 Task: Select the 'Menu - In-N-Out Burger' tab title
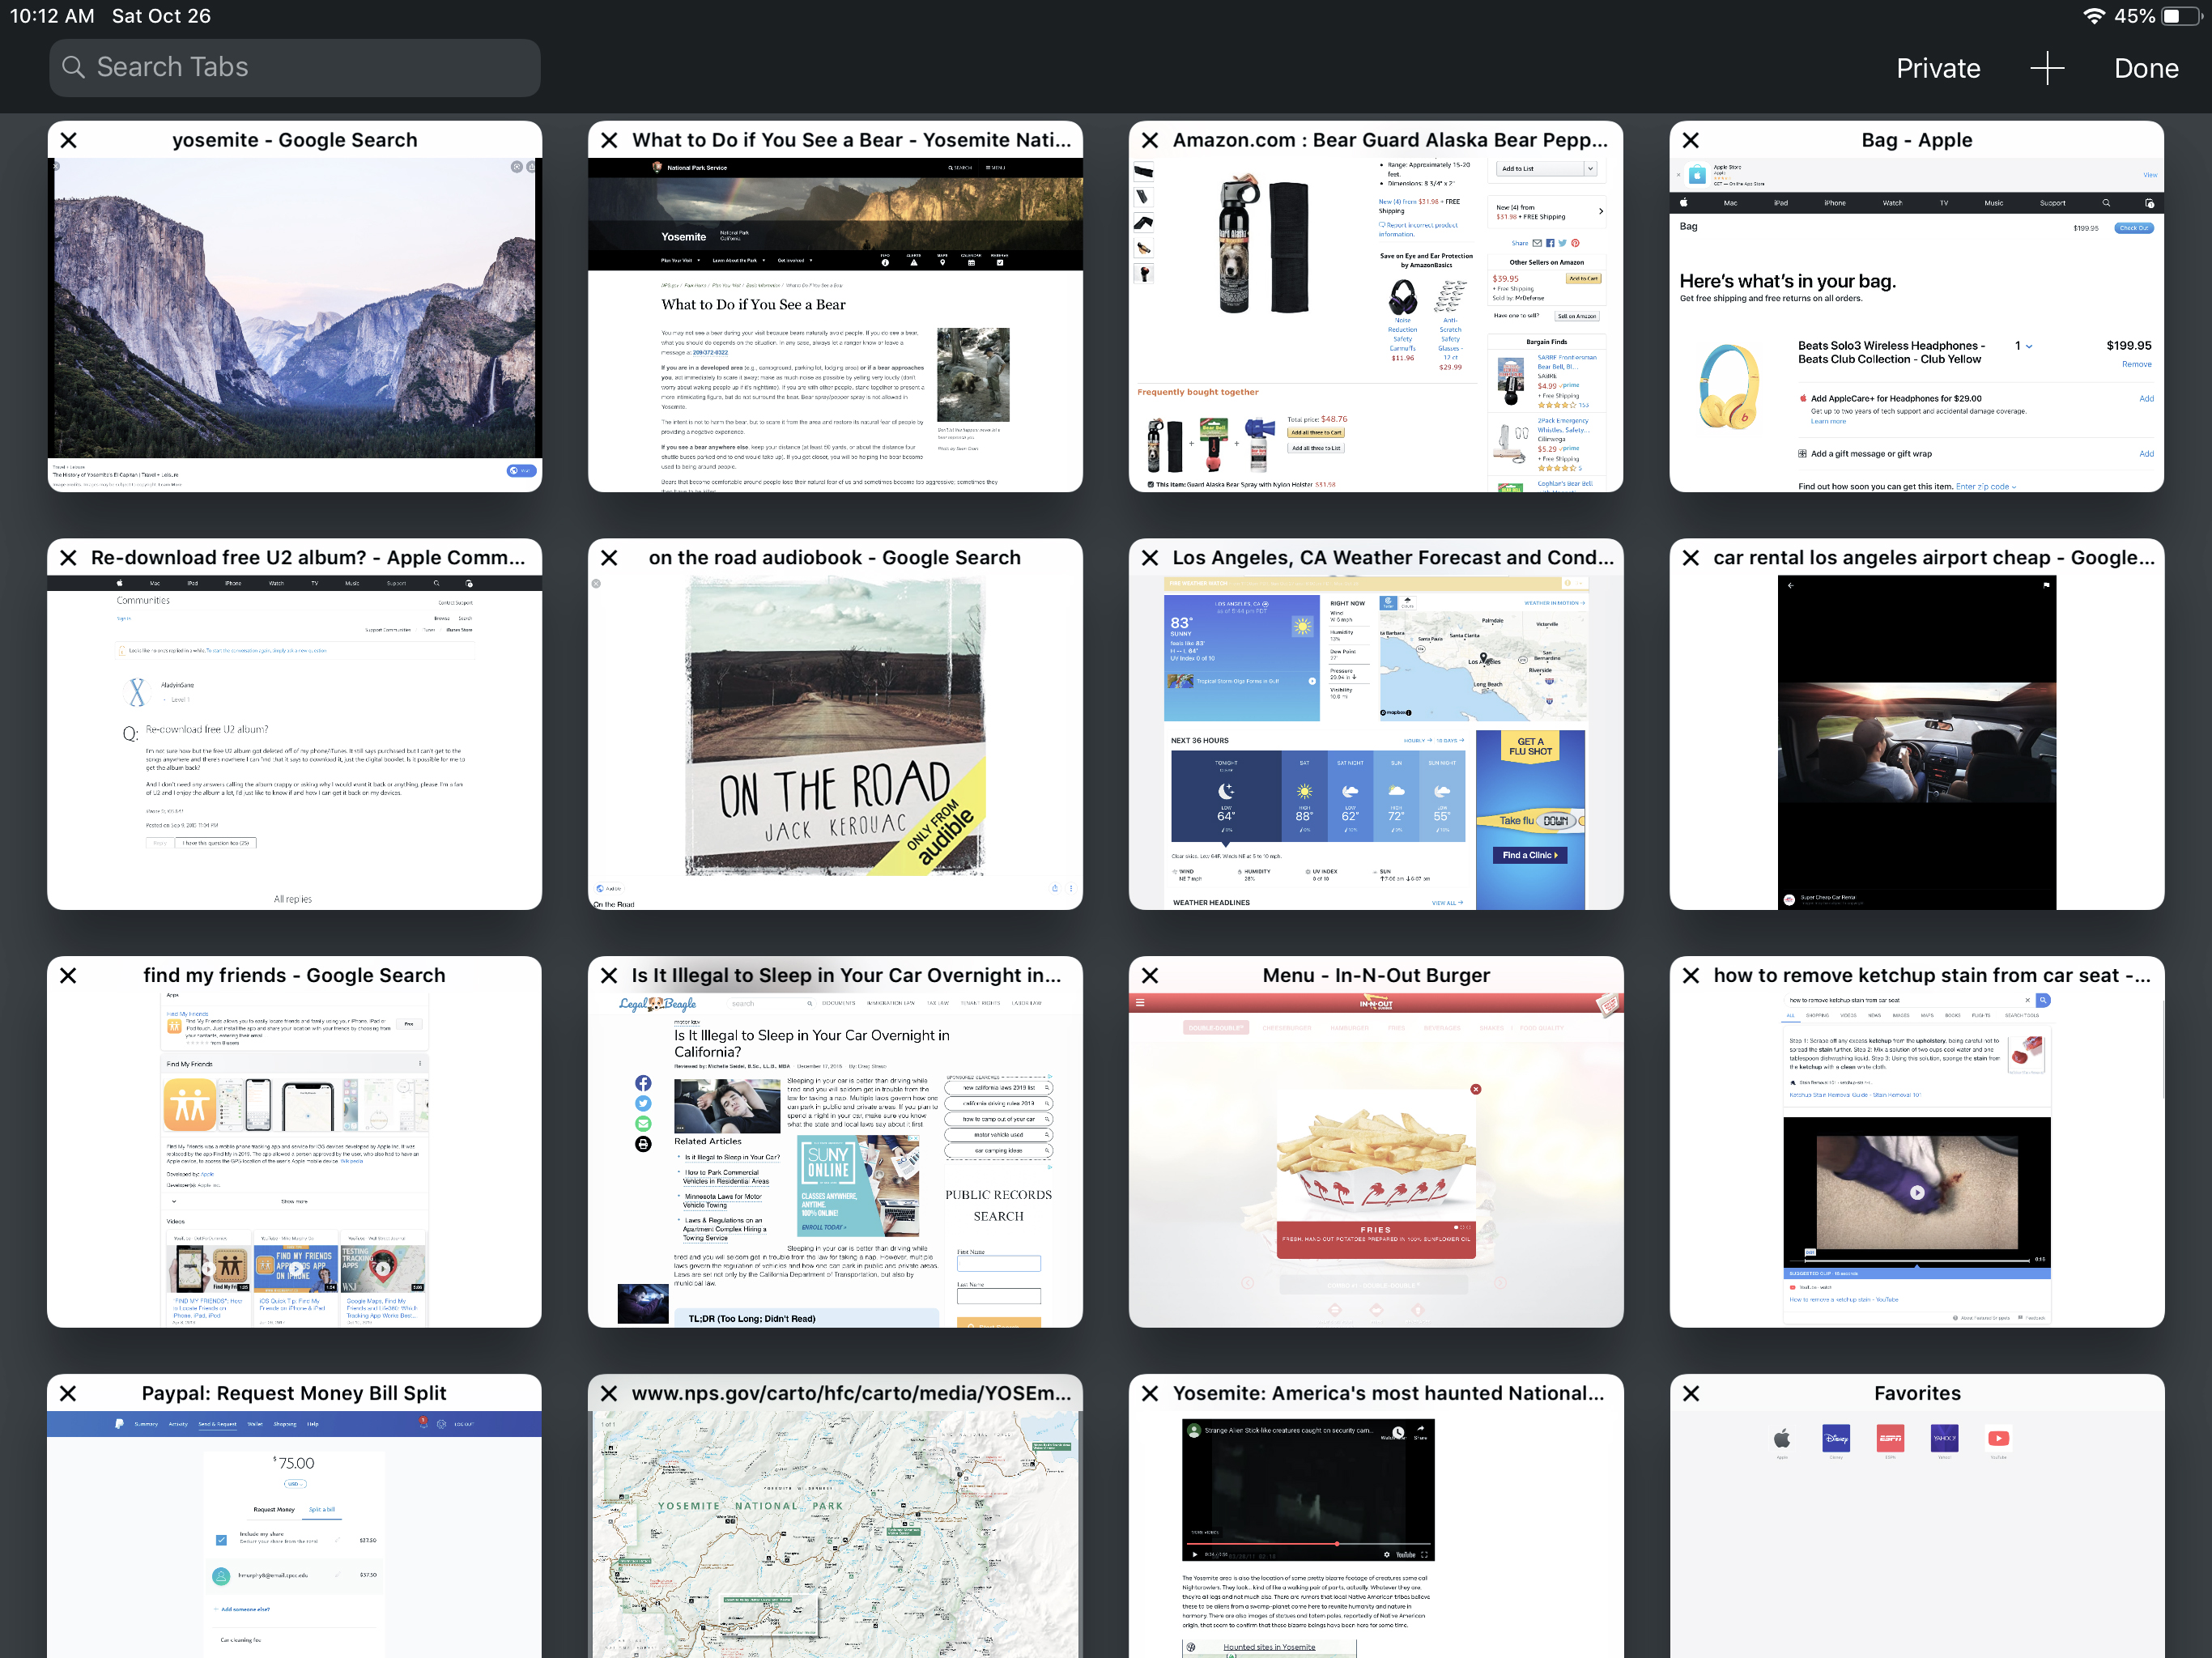pyautogui.click(x=1376, y=975)
